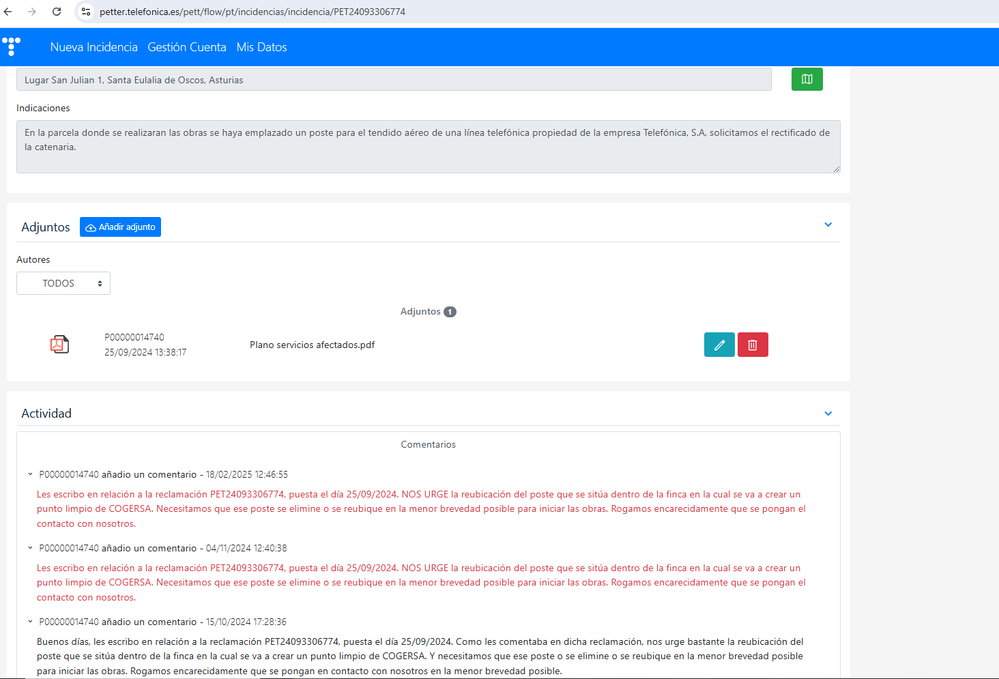Click the Añadir adjunto button
Screen dimensions: 999x679
120,227
